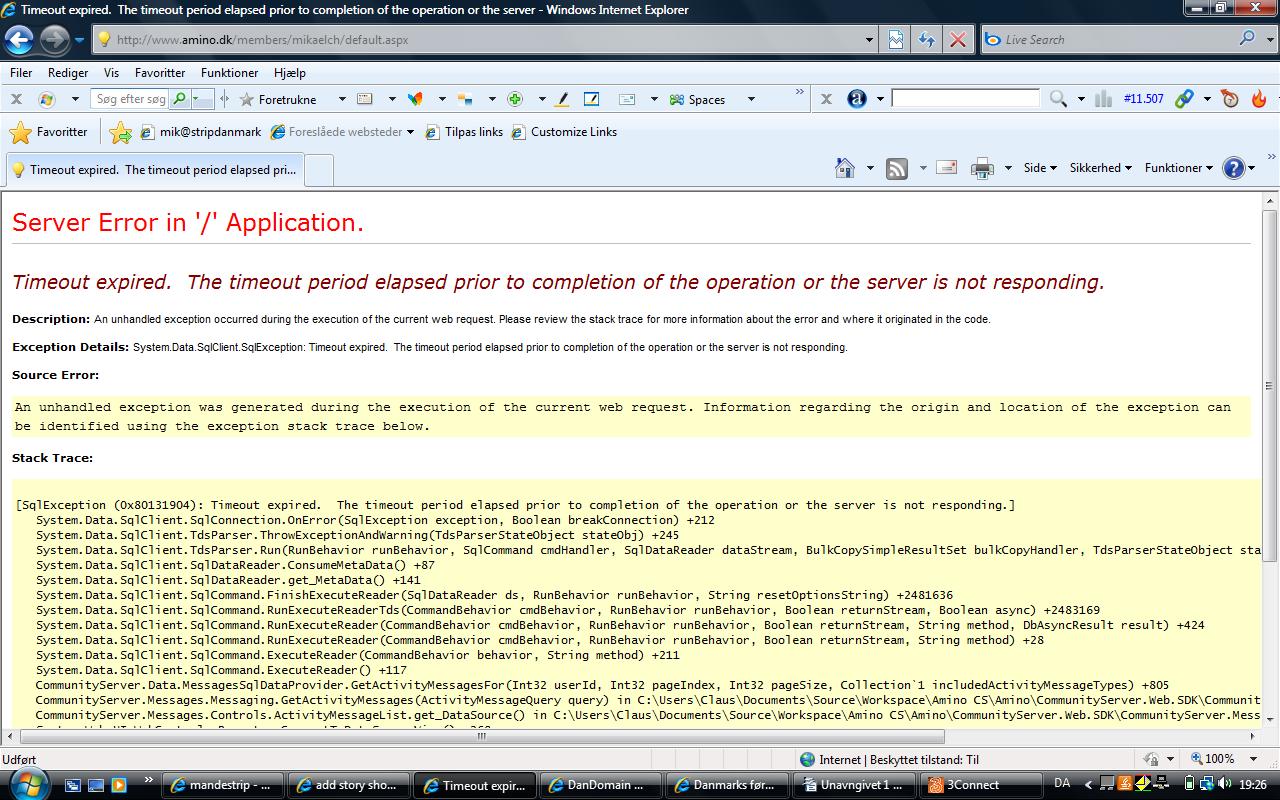Open the MSN butterfly icon
Viewport: 1280px width, 800px height.
415,99
